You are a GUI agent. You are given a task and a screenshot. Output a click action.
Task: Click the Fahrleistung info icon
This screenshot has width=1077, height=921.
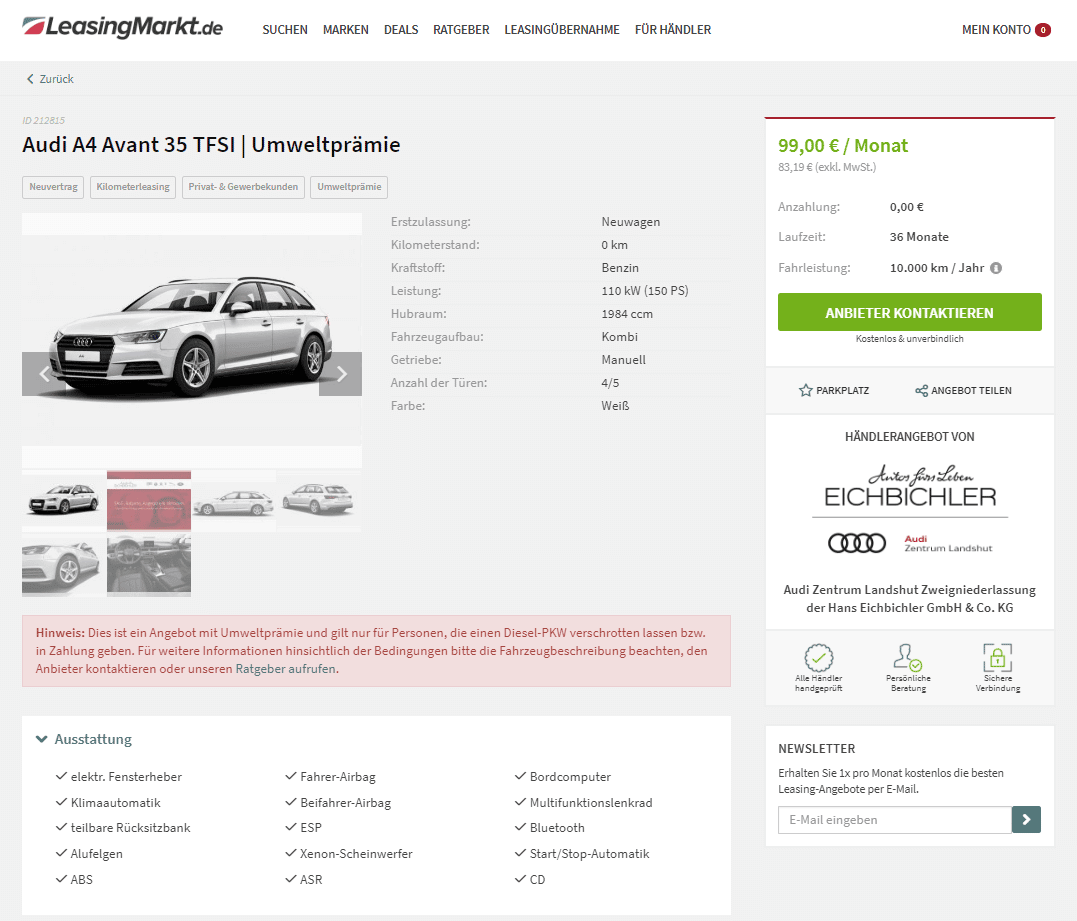[996, 268]
